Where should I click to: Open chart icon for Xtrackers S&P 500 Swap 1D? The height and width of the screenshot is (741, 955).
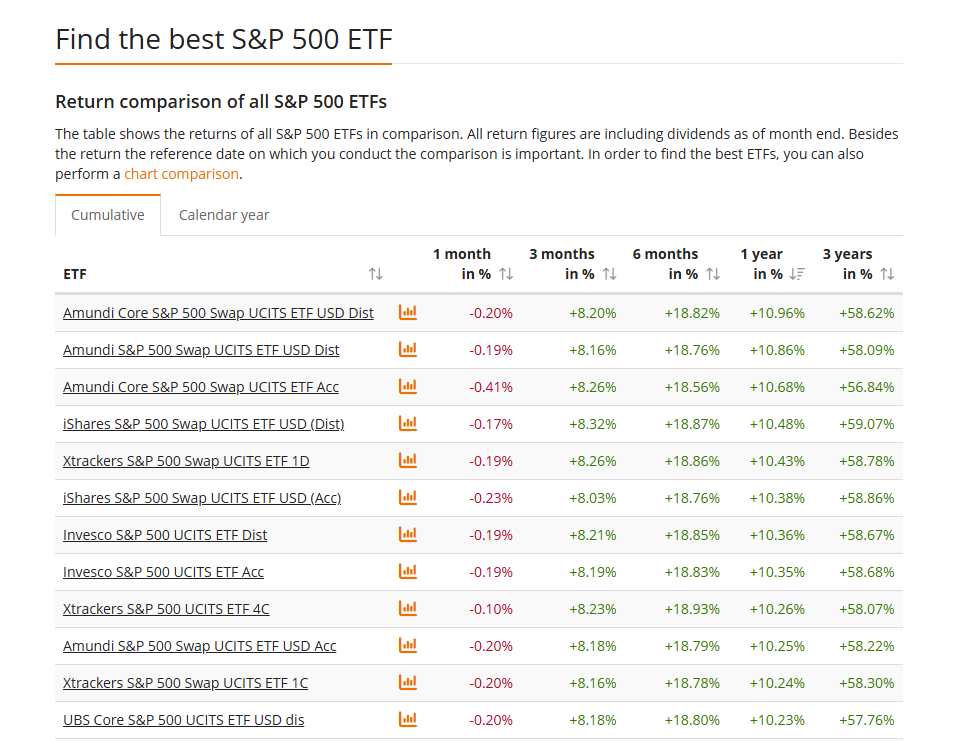pos(407,461)
